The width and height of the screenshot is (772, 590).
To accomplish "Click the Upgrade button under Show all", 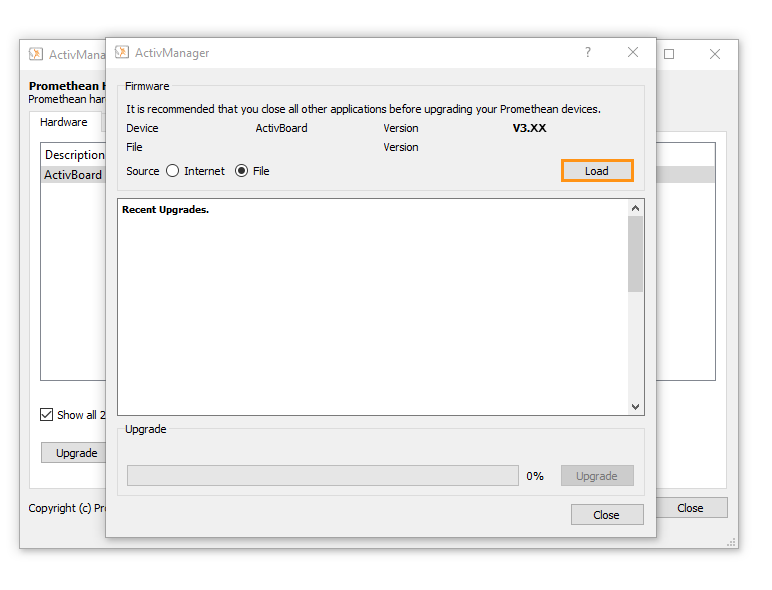I will click(x=76, y=453).
